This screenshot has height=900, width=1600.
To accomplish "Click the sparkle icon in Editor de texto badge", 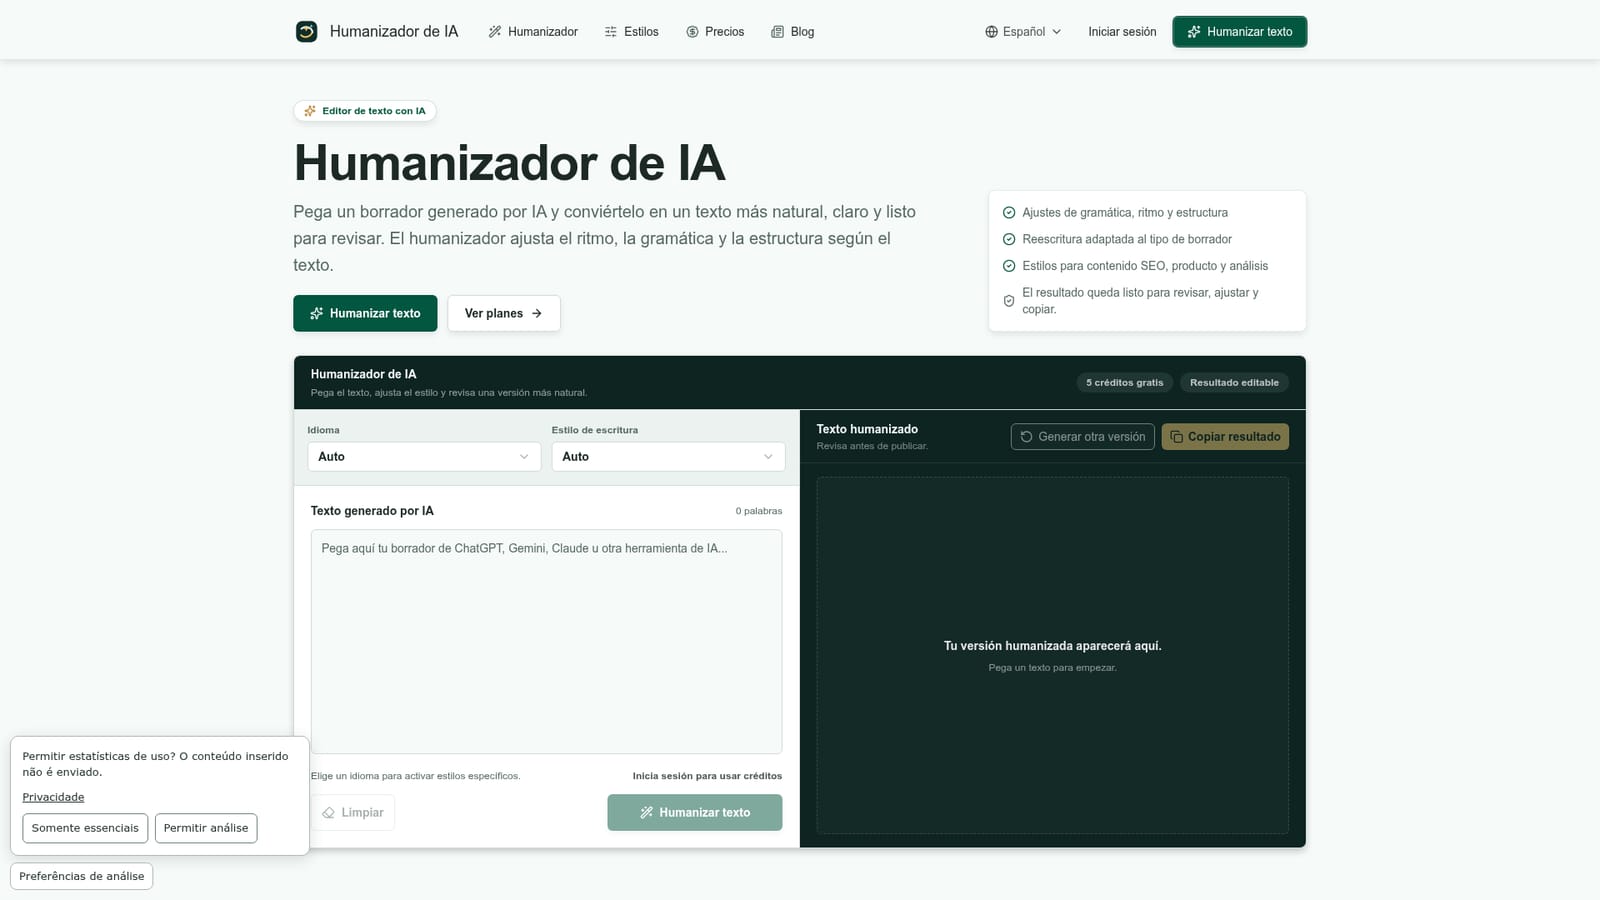I will coord(310,111).
